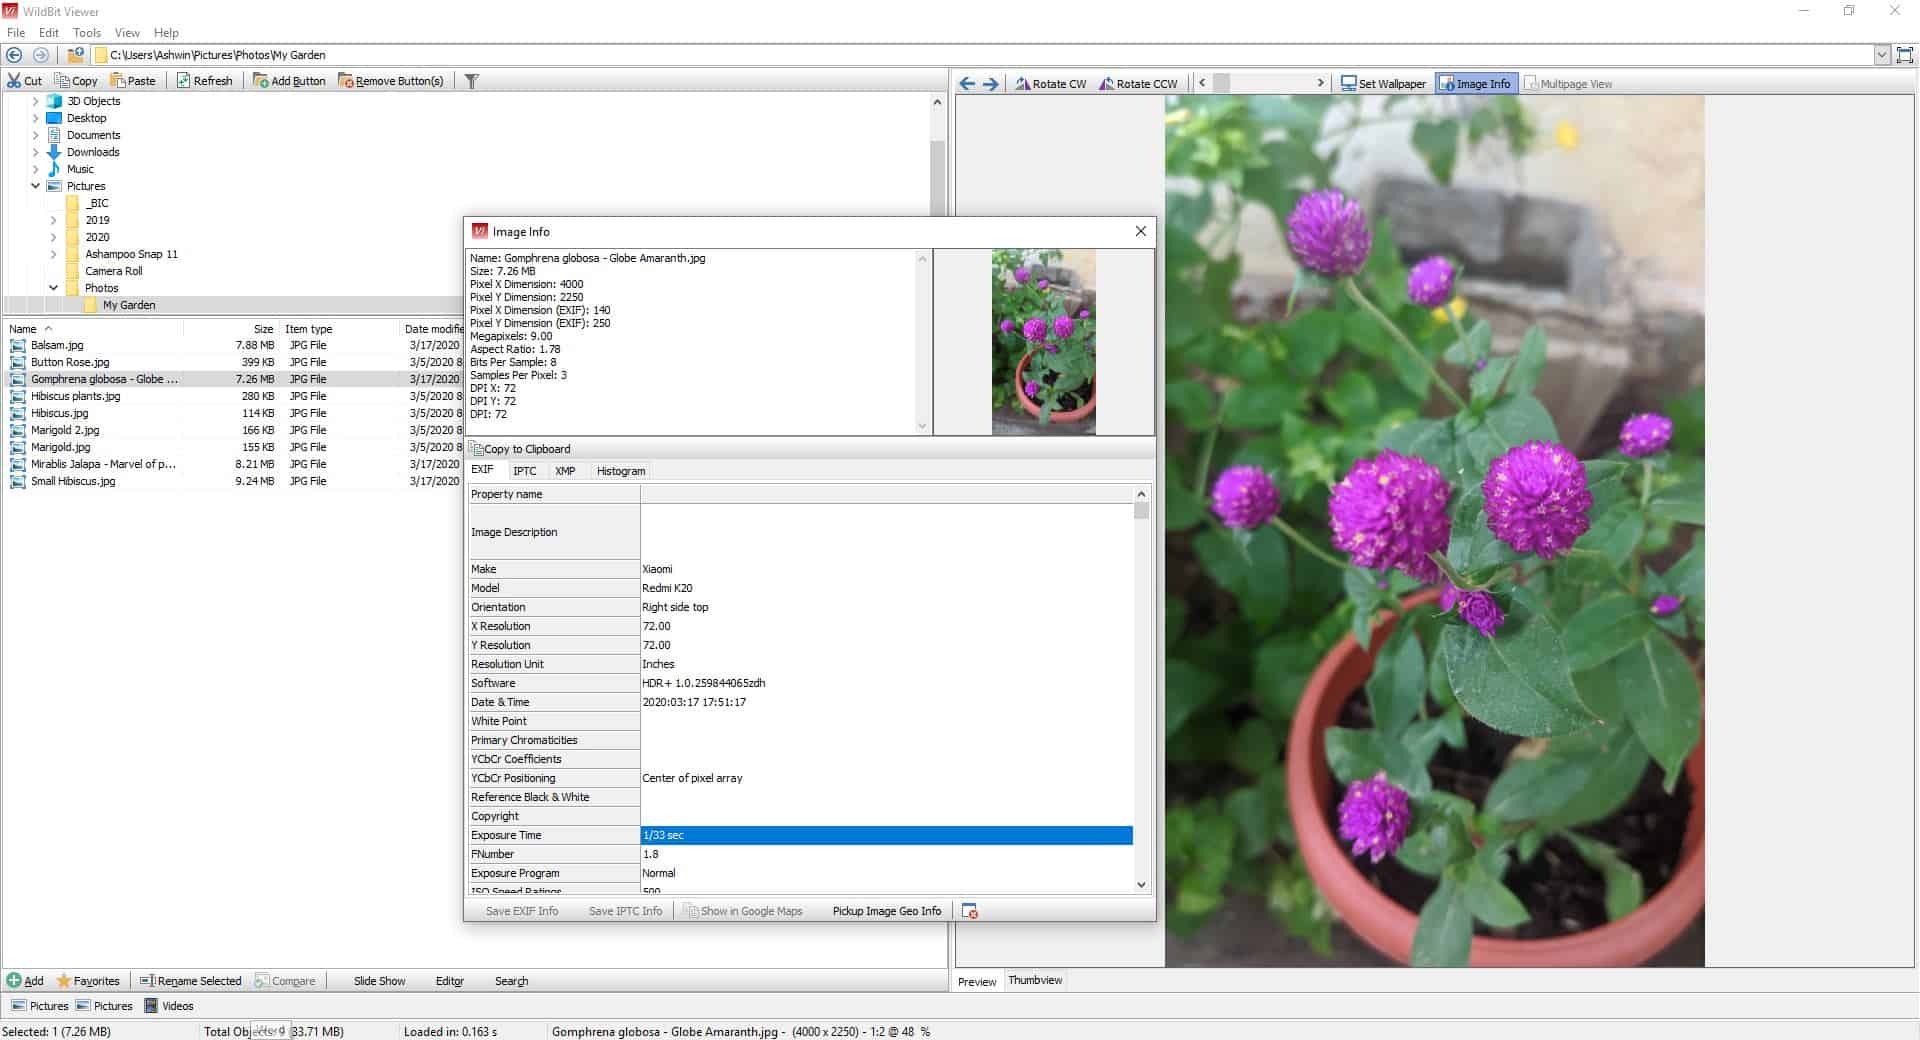Expand the 2019 folder
Viewport: 1920px width, 1040px height.
[x=53, y=220]
